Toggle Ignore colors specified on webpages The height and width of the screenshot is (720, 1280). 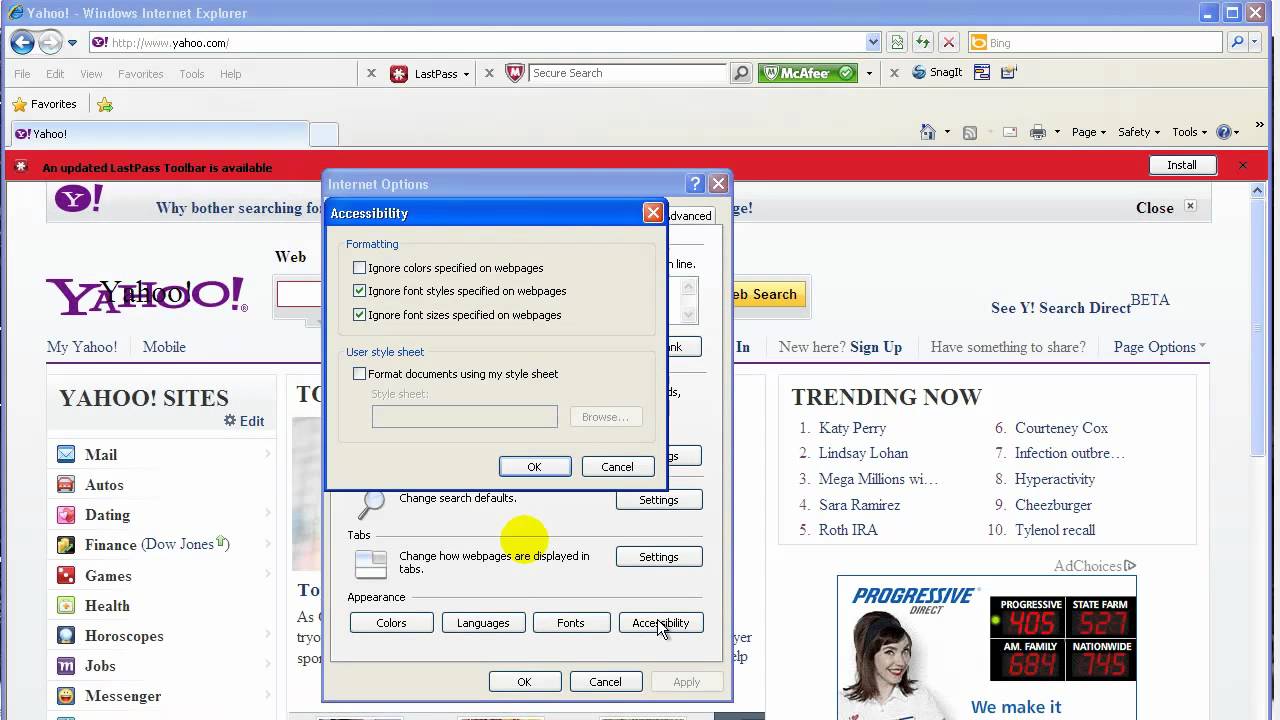coord(360,268)
